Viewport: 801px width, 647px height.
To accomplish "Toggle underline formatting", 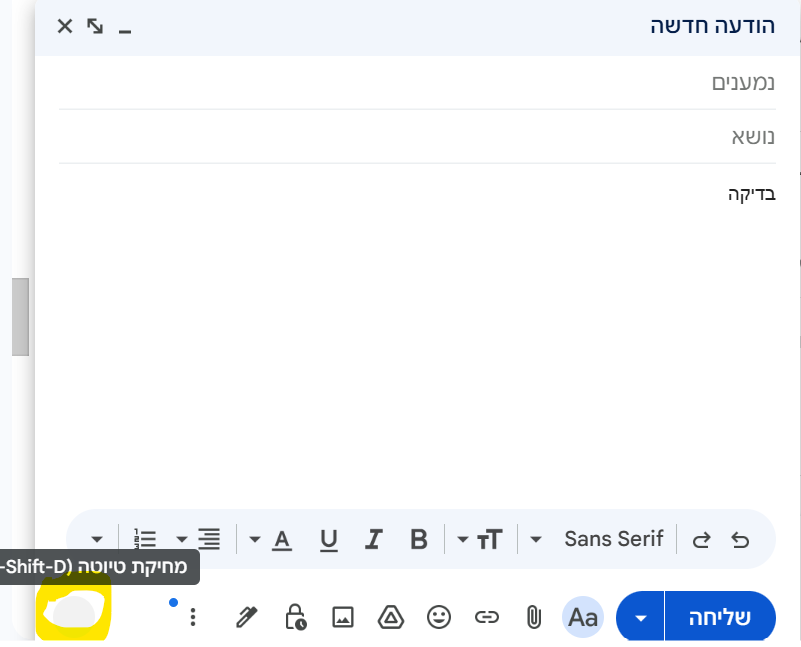I will tap(328, 540).
